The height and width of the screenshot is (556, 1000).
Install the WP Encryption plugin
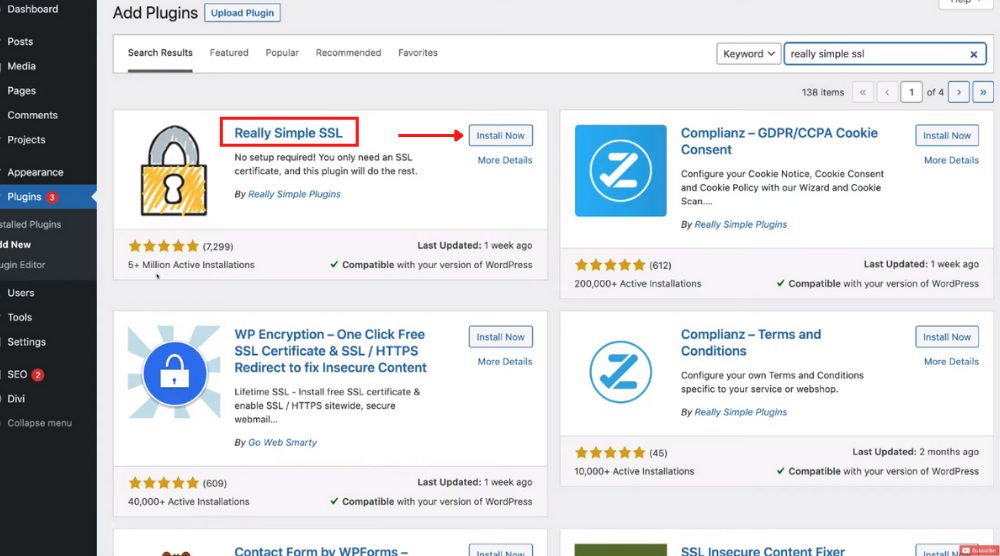pos(501,337)
